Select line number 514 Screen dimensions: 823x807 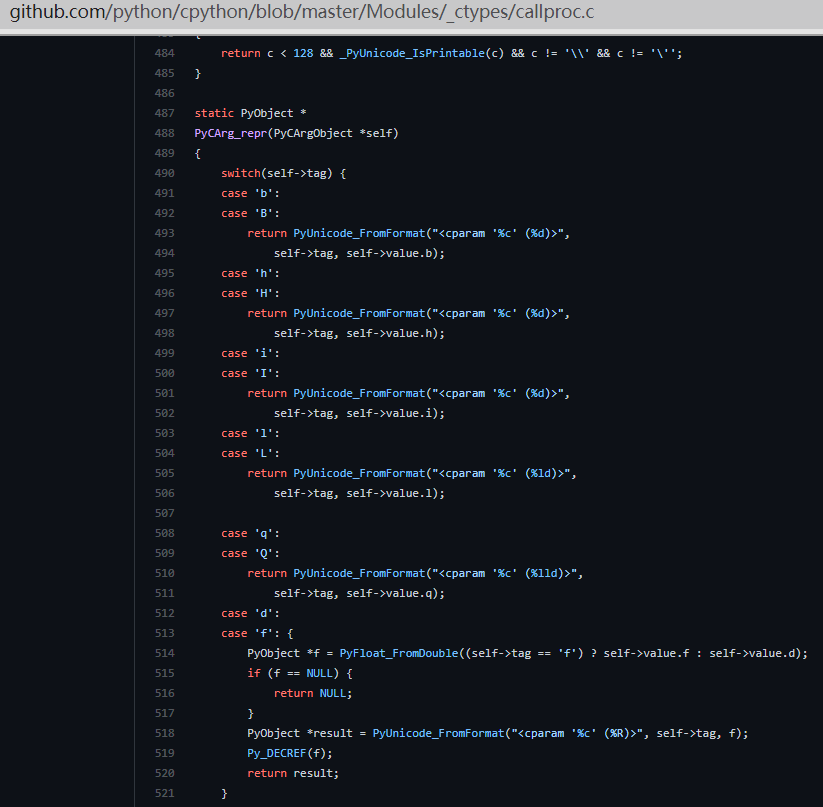pyautogui.click(x=164, y=653)
